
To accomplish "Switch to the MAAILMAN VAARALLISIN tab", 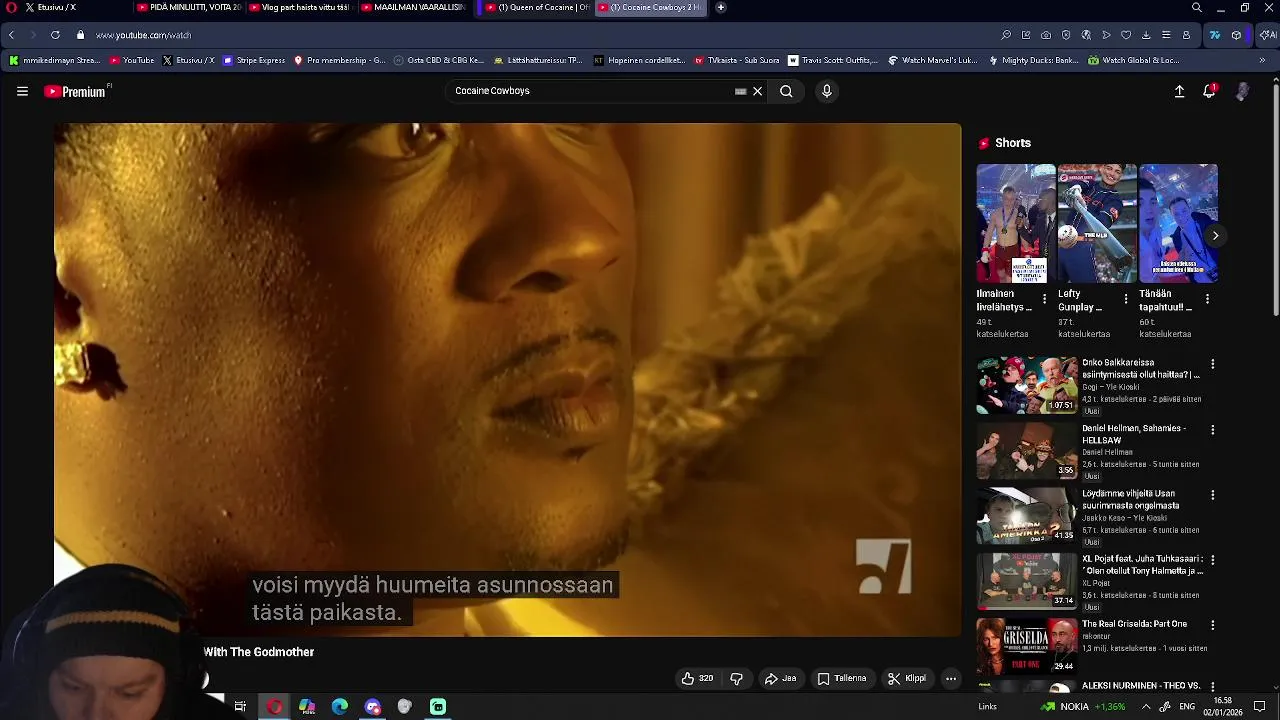I will pyautogui.click(x=412, y=7).
